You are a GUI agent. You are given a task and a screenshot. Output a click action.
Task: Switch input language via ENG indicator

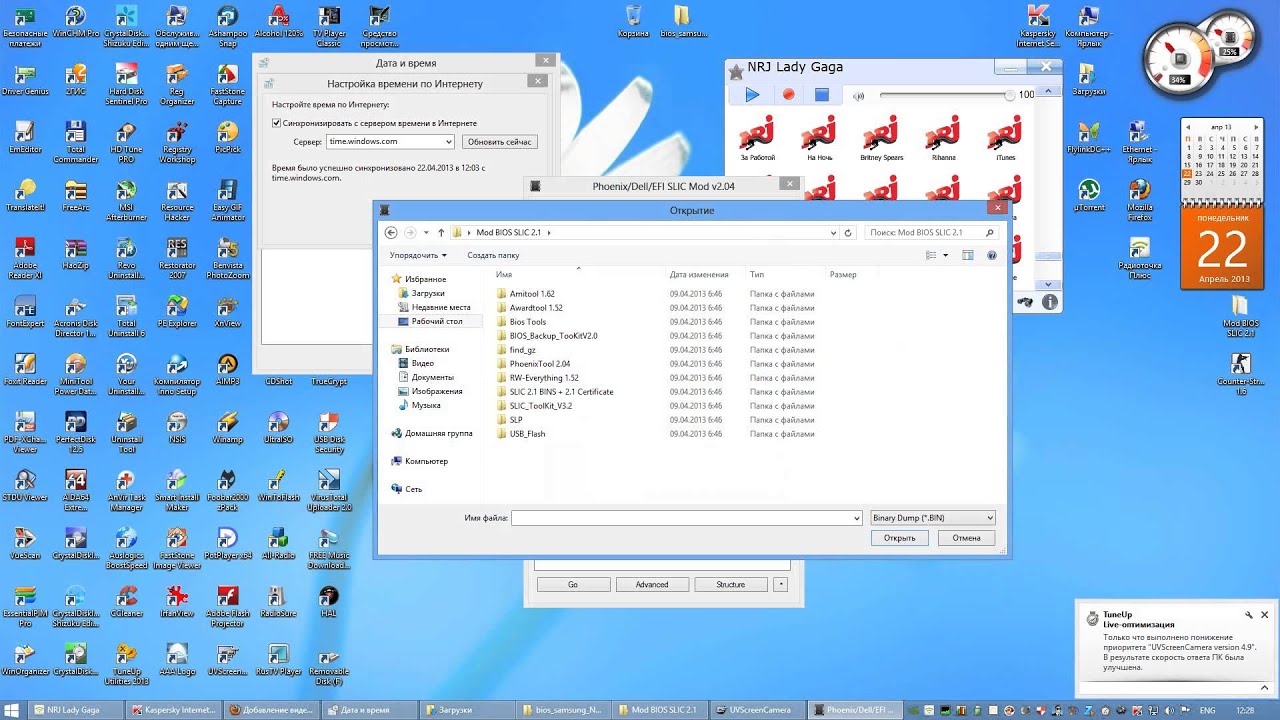1208,710
